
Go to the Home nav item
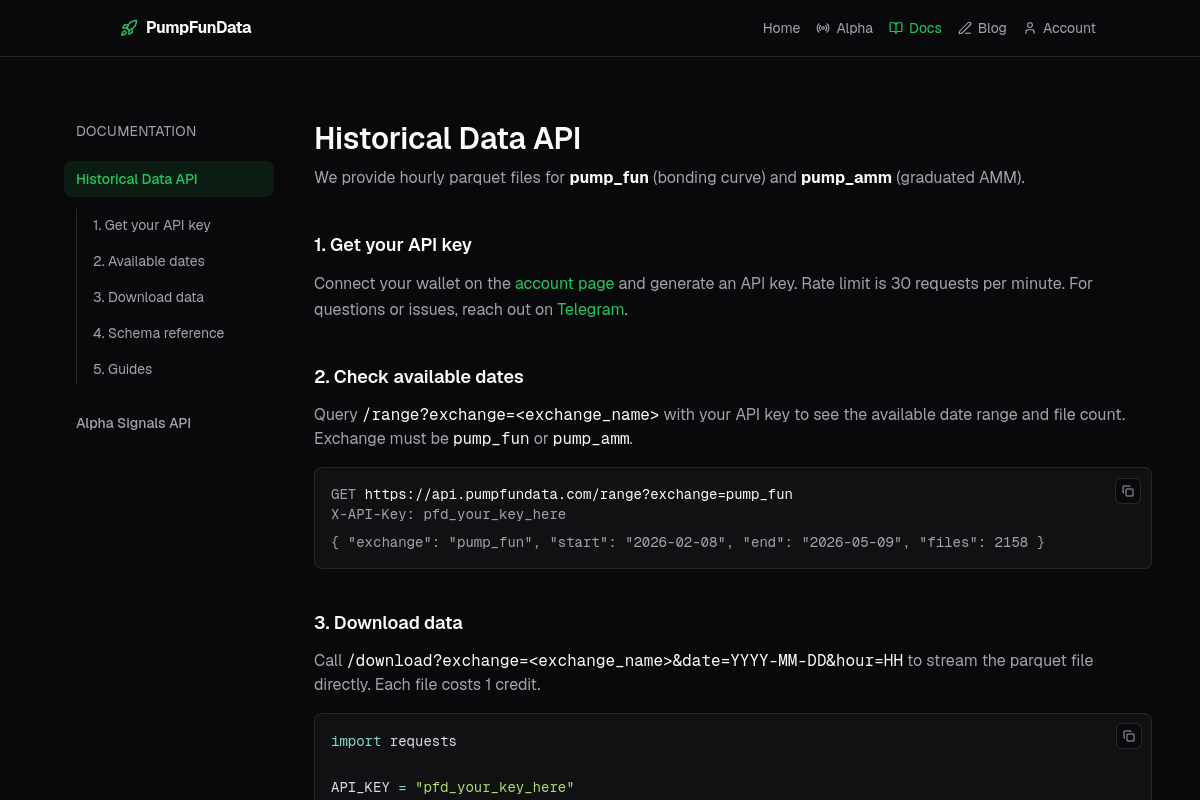click(781, 28)
